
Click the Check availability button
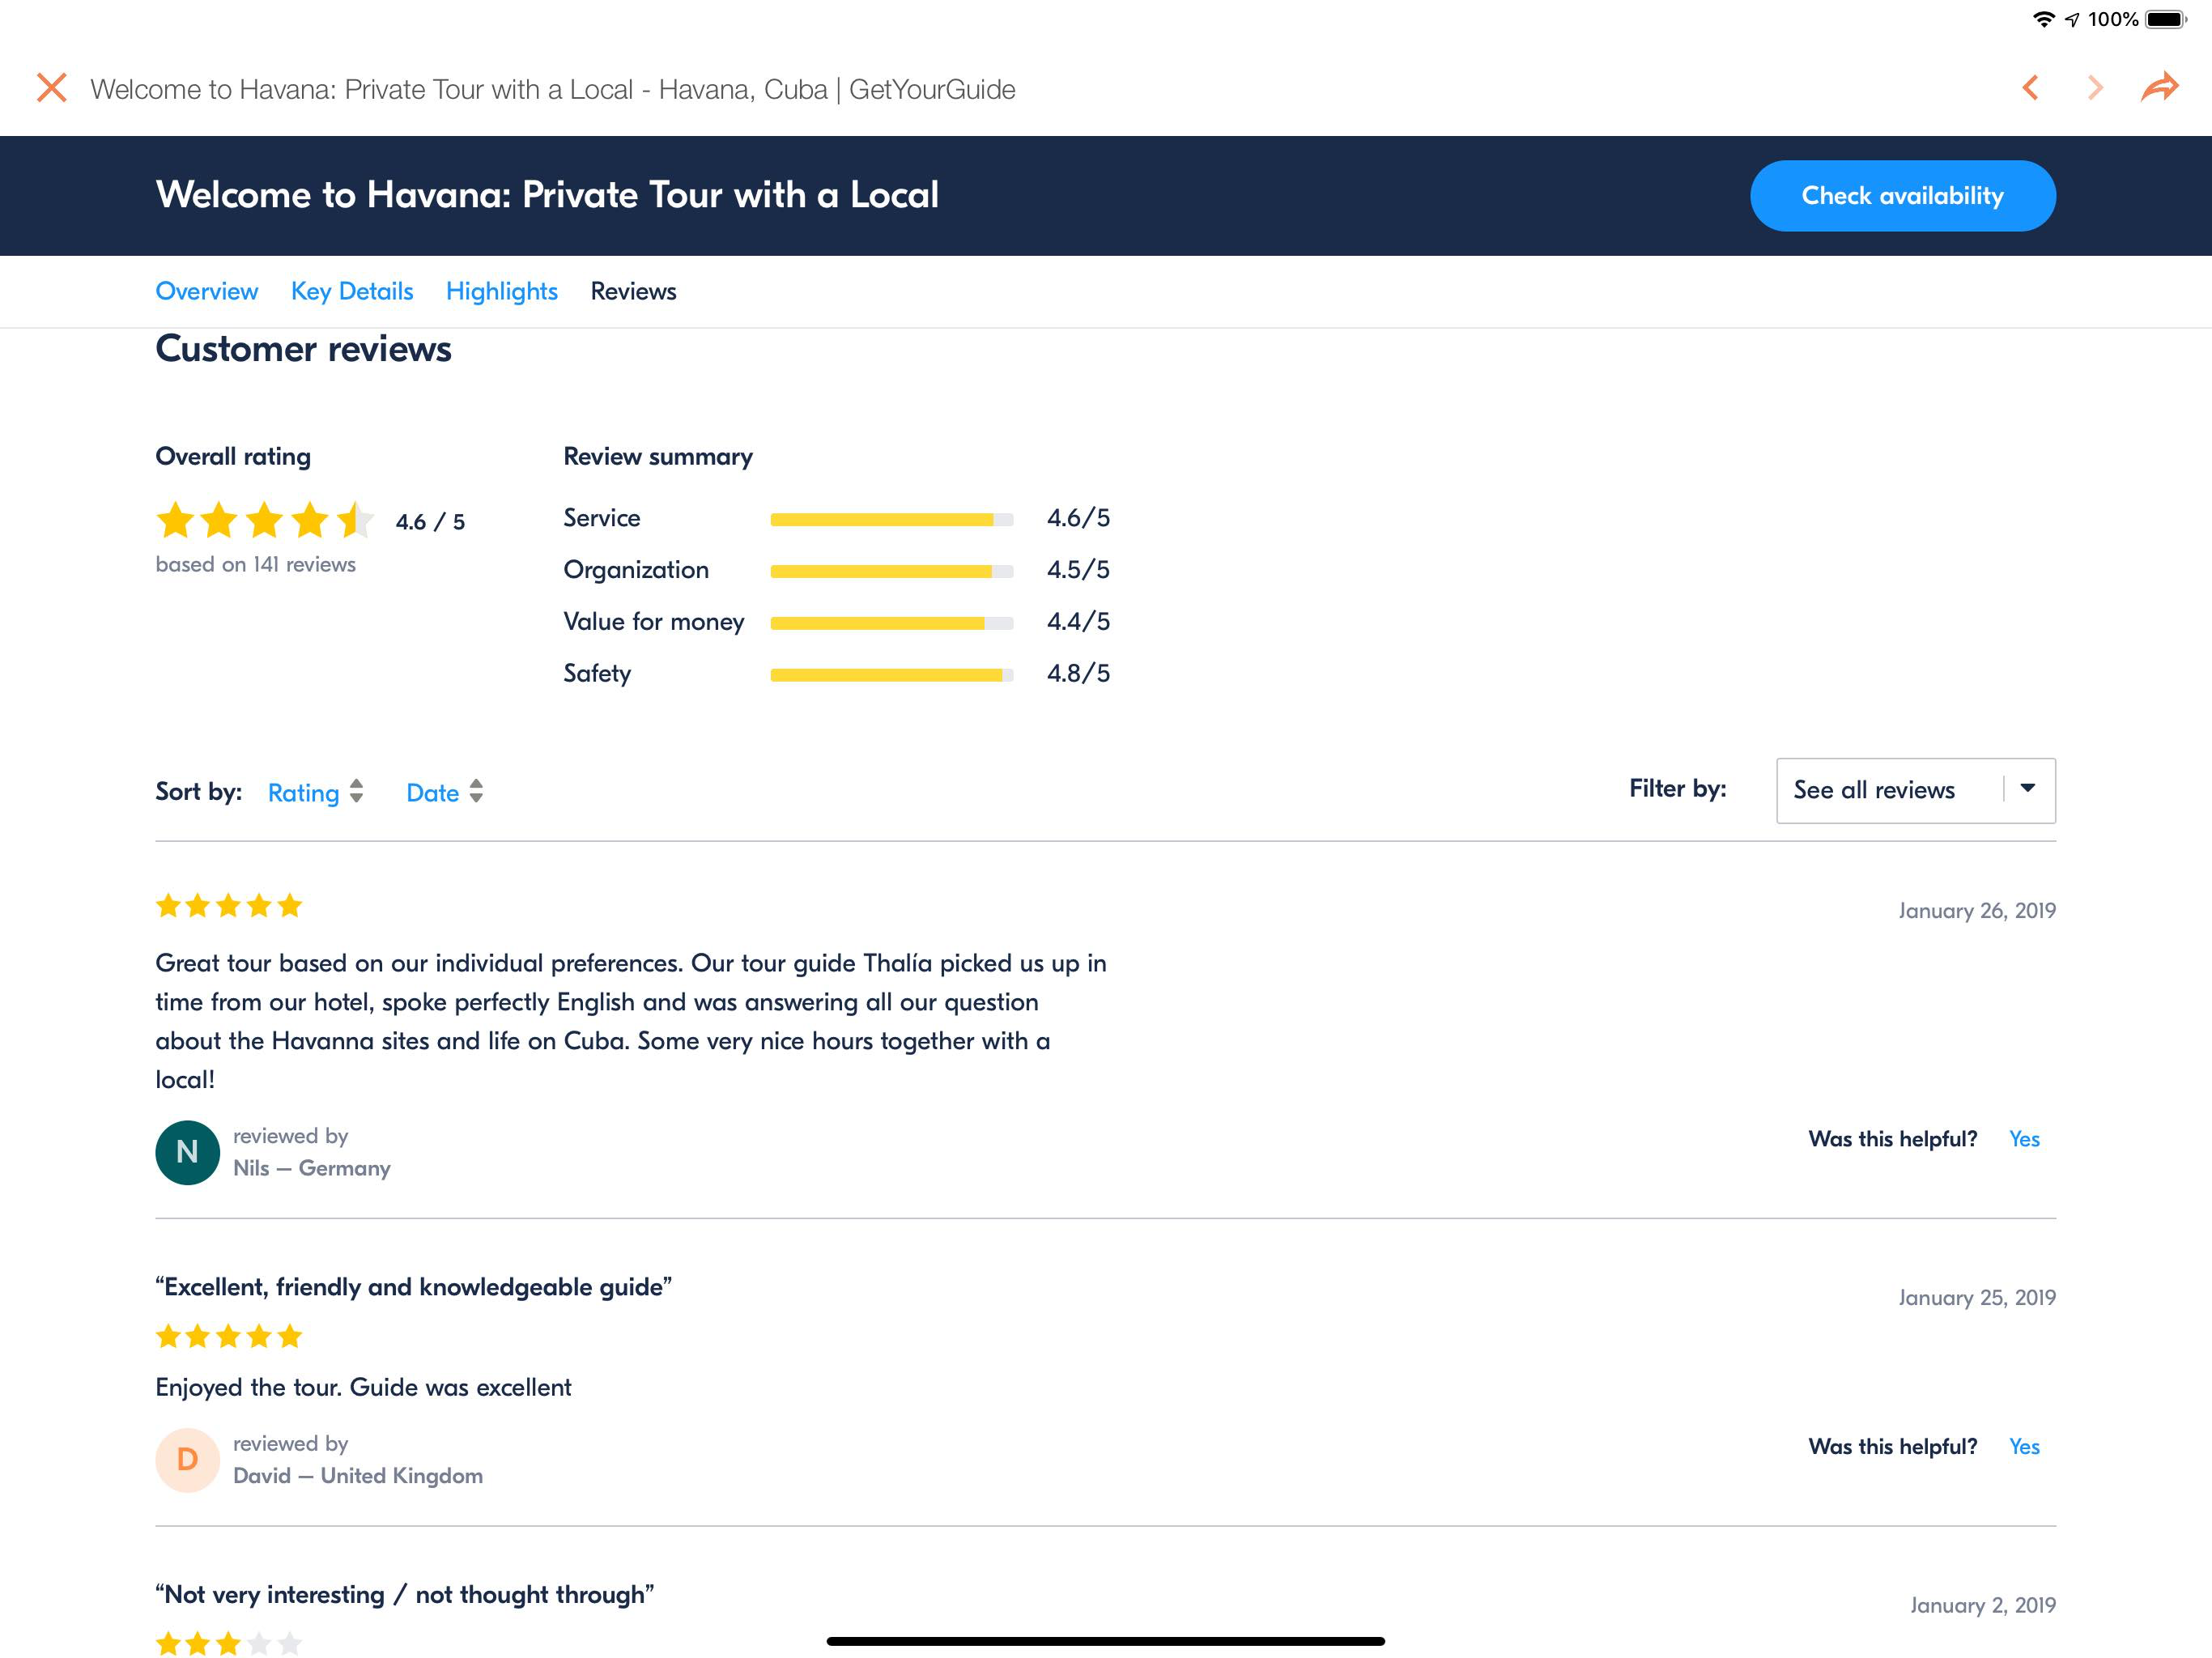click(1902, 195)
